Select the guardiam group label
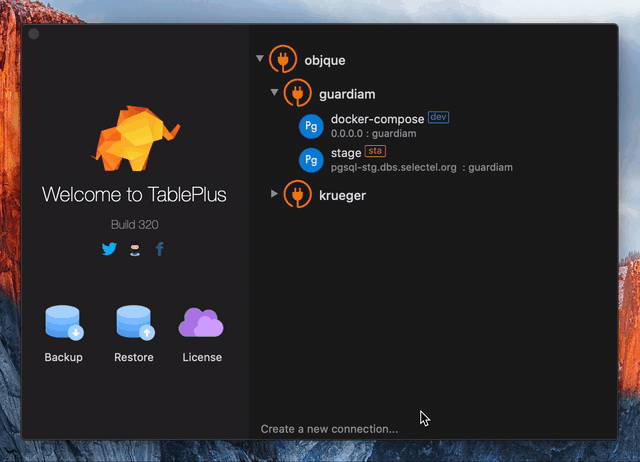 click(347, 94)
